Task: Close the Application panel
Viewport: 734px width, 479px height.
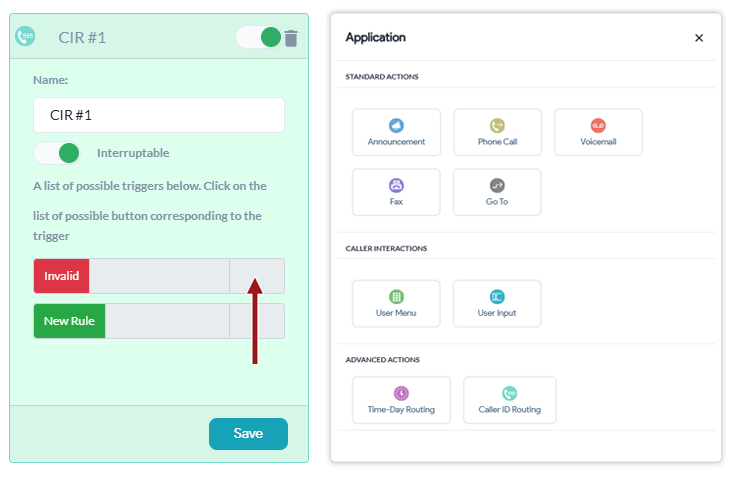Action: [x=698, y=38]
